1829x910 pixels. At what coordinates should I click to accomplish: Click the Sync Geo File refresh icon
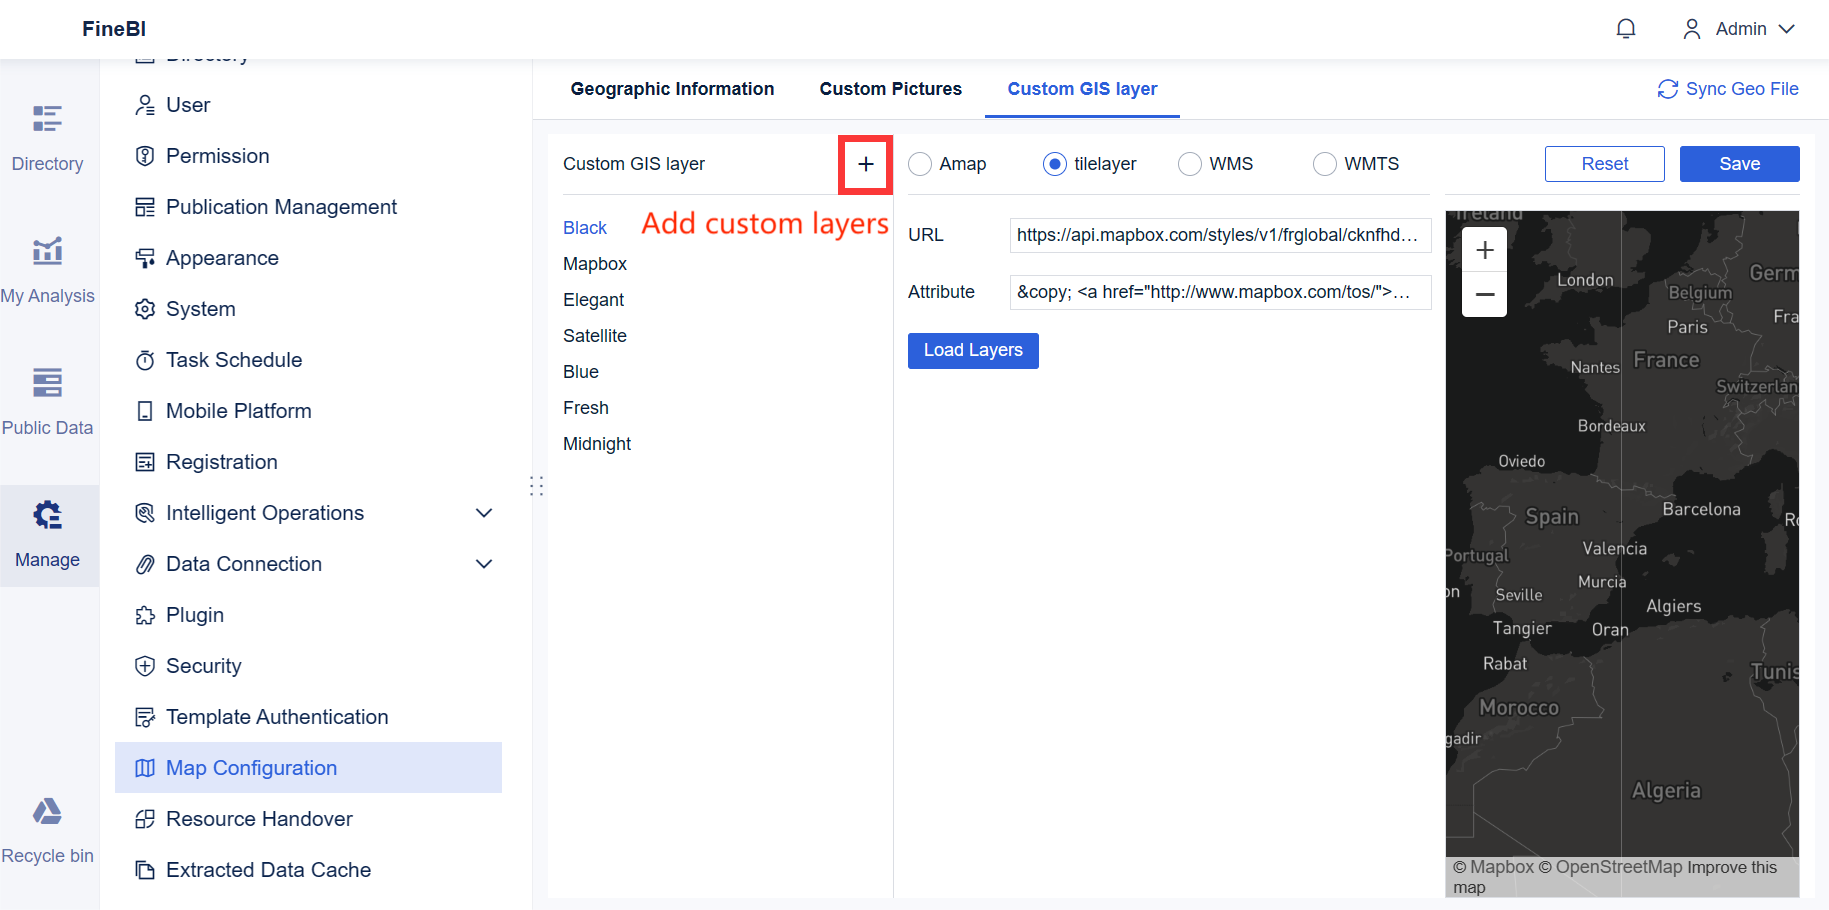[x=1667, y=89]
